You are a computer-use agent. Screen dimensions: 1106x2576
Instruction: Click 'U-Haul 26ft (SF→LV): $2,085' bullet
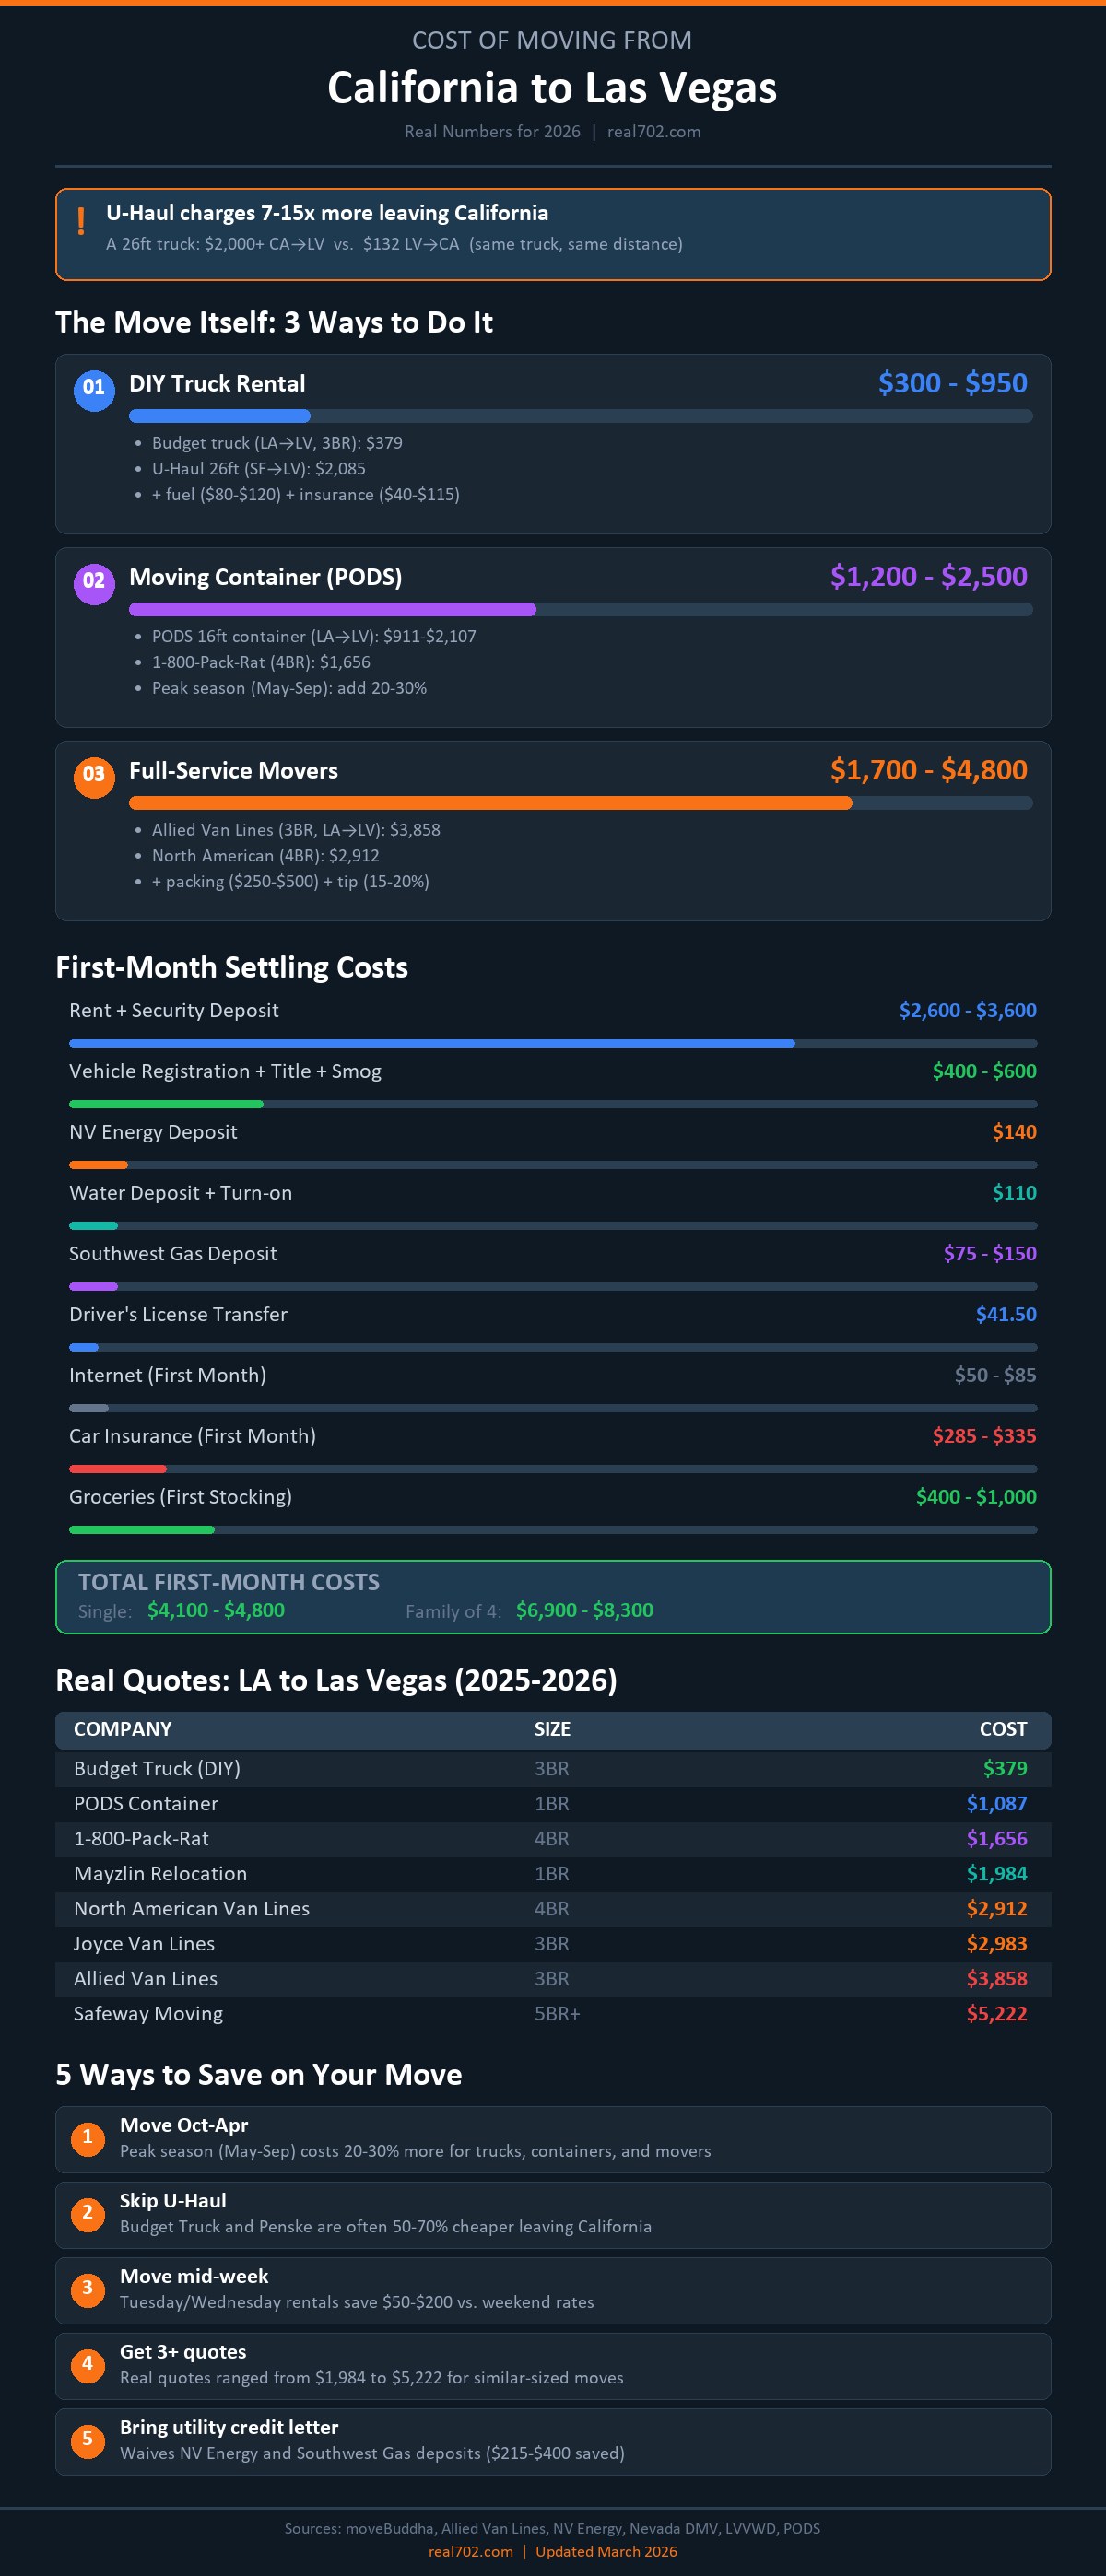click(258, 469)
